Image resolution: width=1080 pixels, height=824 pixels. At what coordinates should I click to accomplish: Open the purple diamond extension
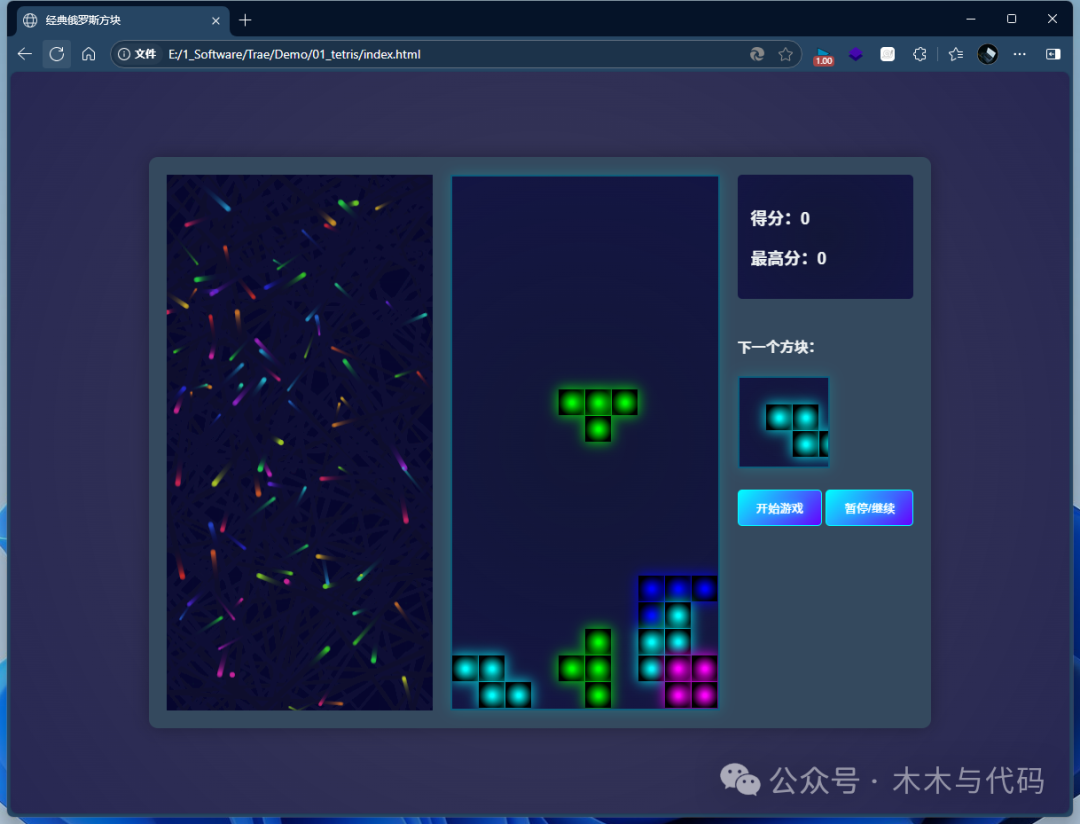click(x=855, y=54)
